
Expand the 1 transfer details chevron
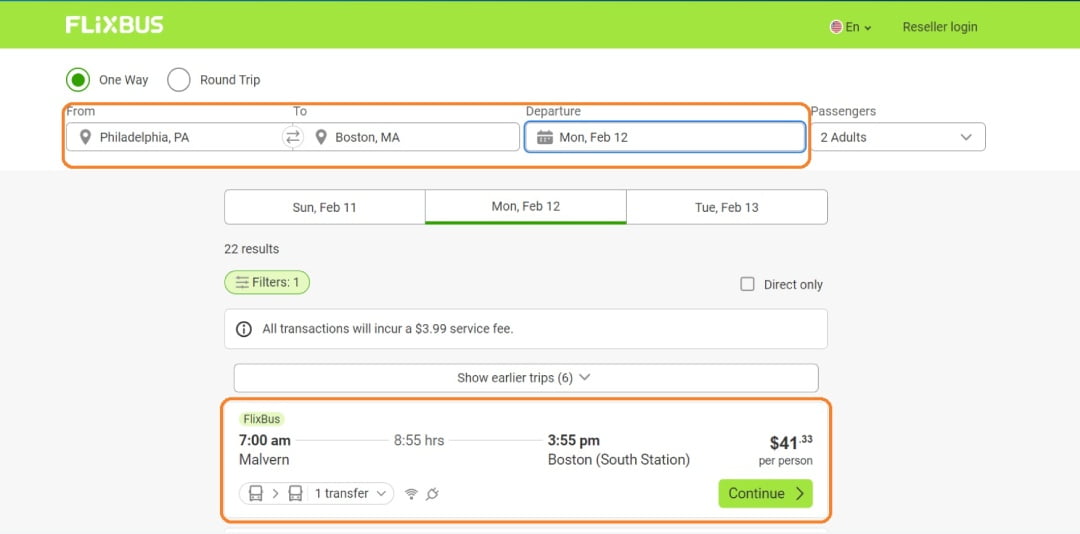pos(382,493)
